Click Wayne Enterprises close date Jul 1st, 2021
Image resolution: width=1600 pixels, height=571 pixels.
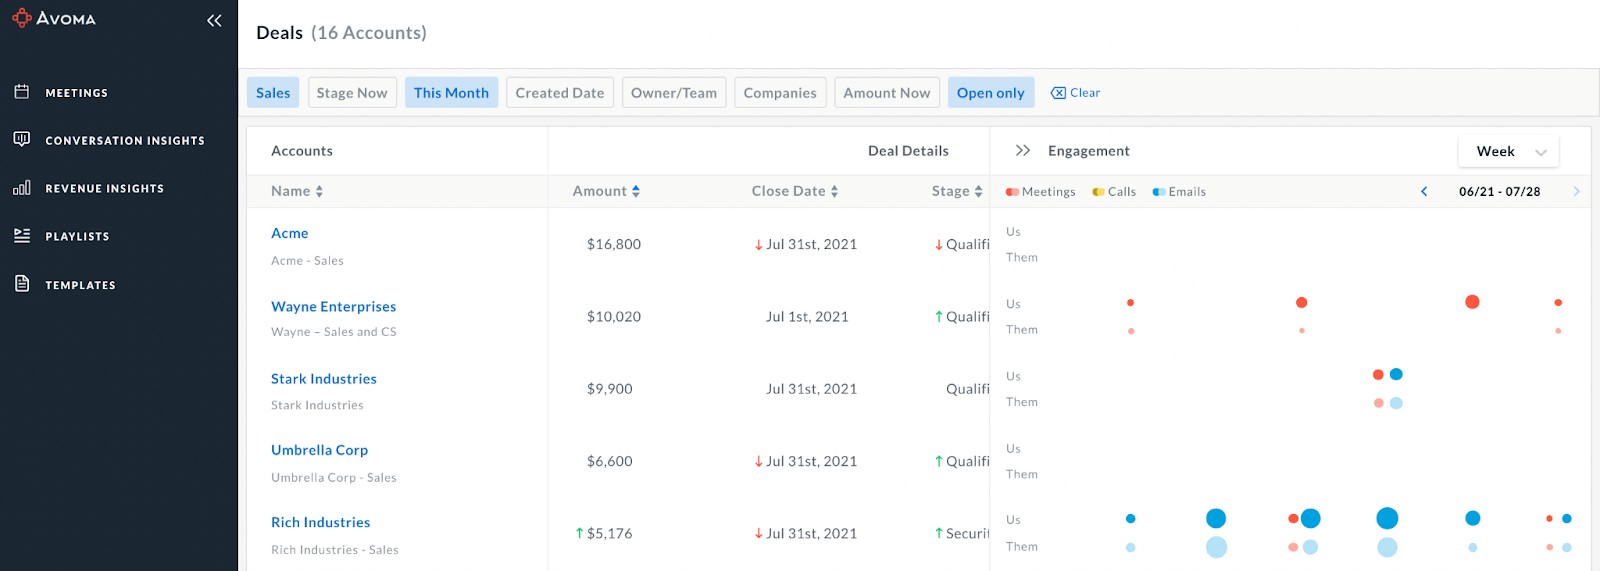pos(807,317)
